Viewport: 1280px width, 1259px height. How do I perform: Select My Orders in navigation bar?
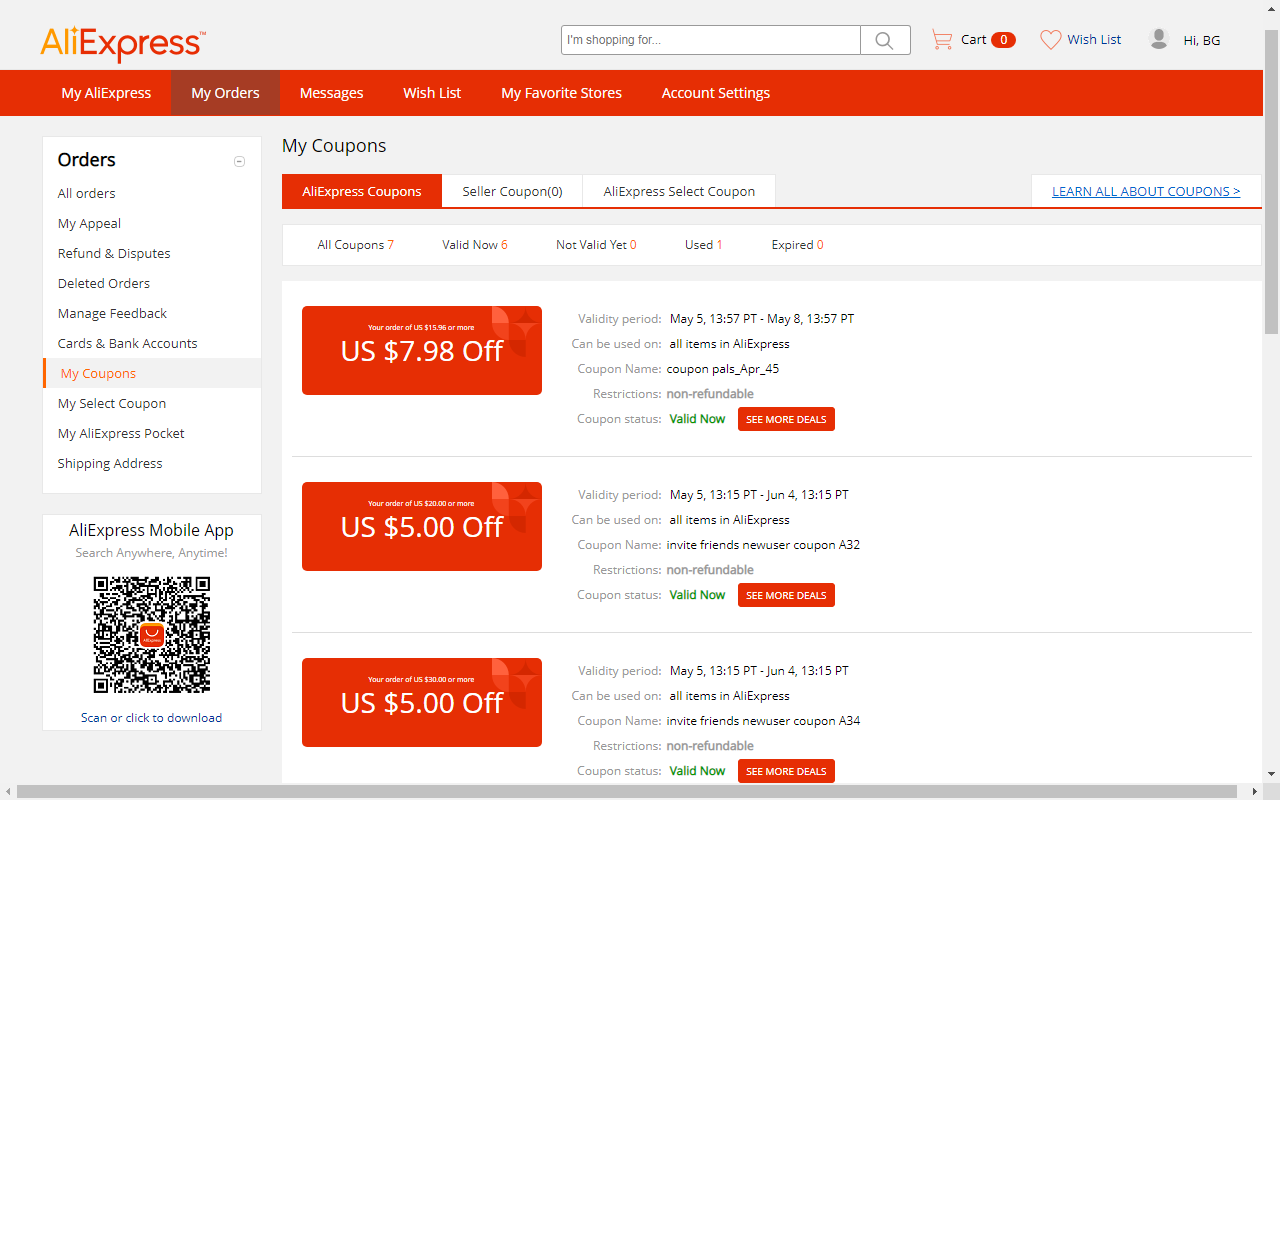(225, 93)
